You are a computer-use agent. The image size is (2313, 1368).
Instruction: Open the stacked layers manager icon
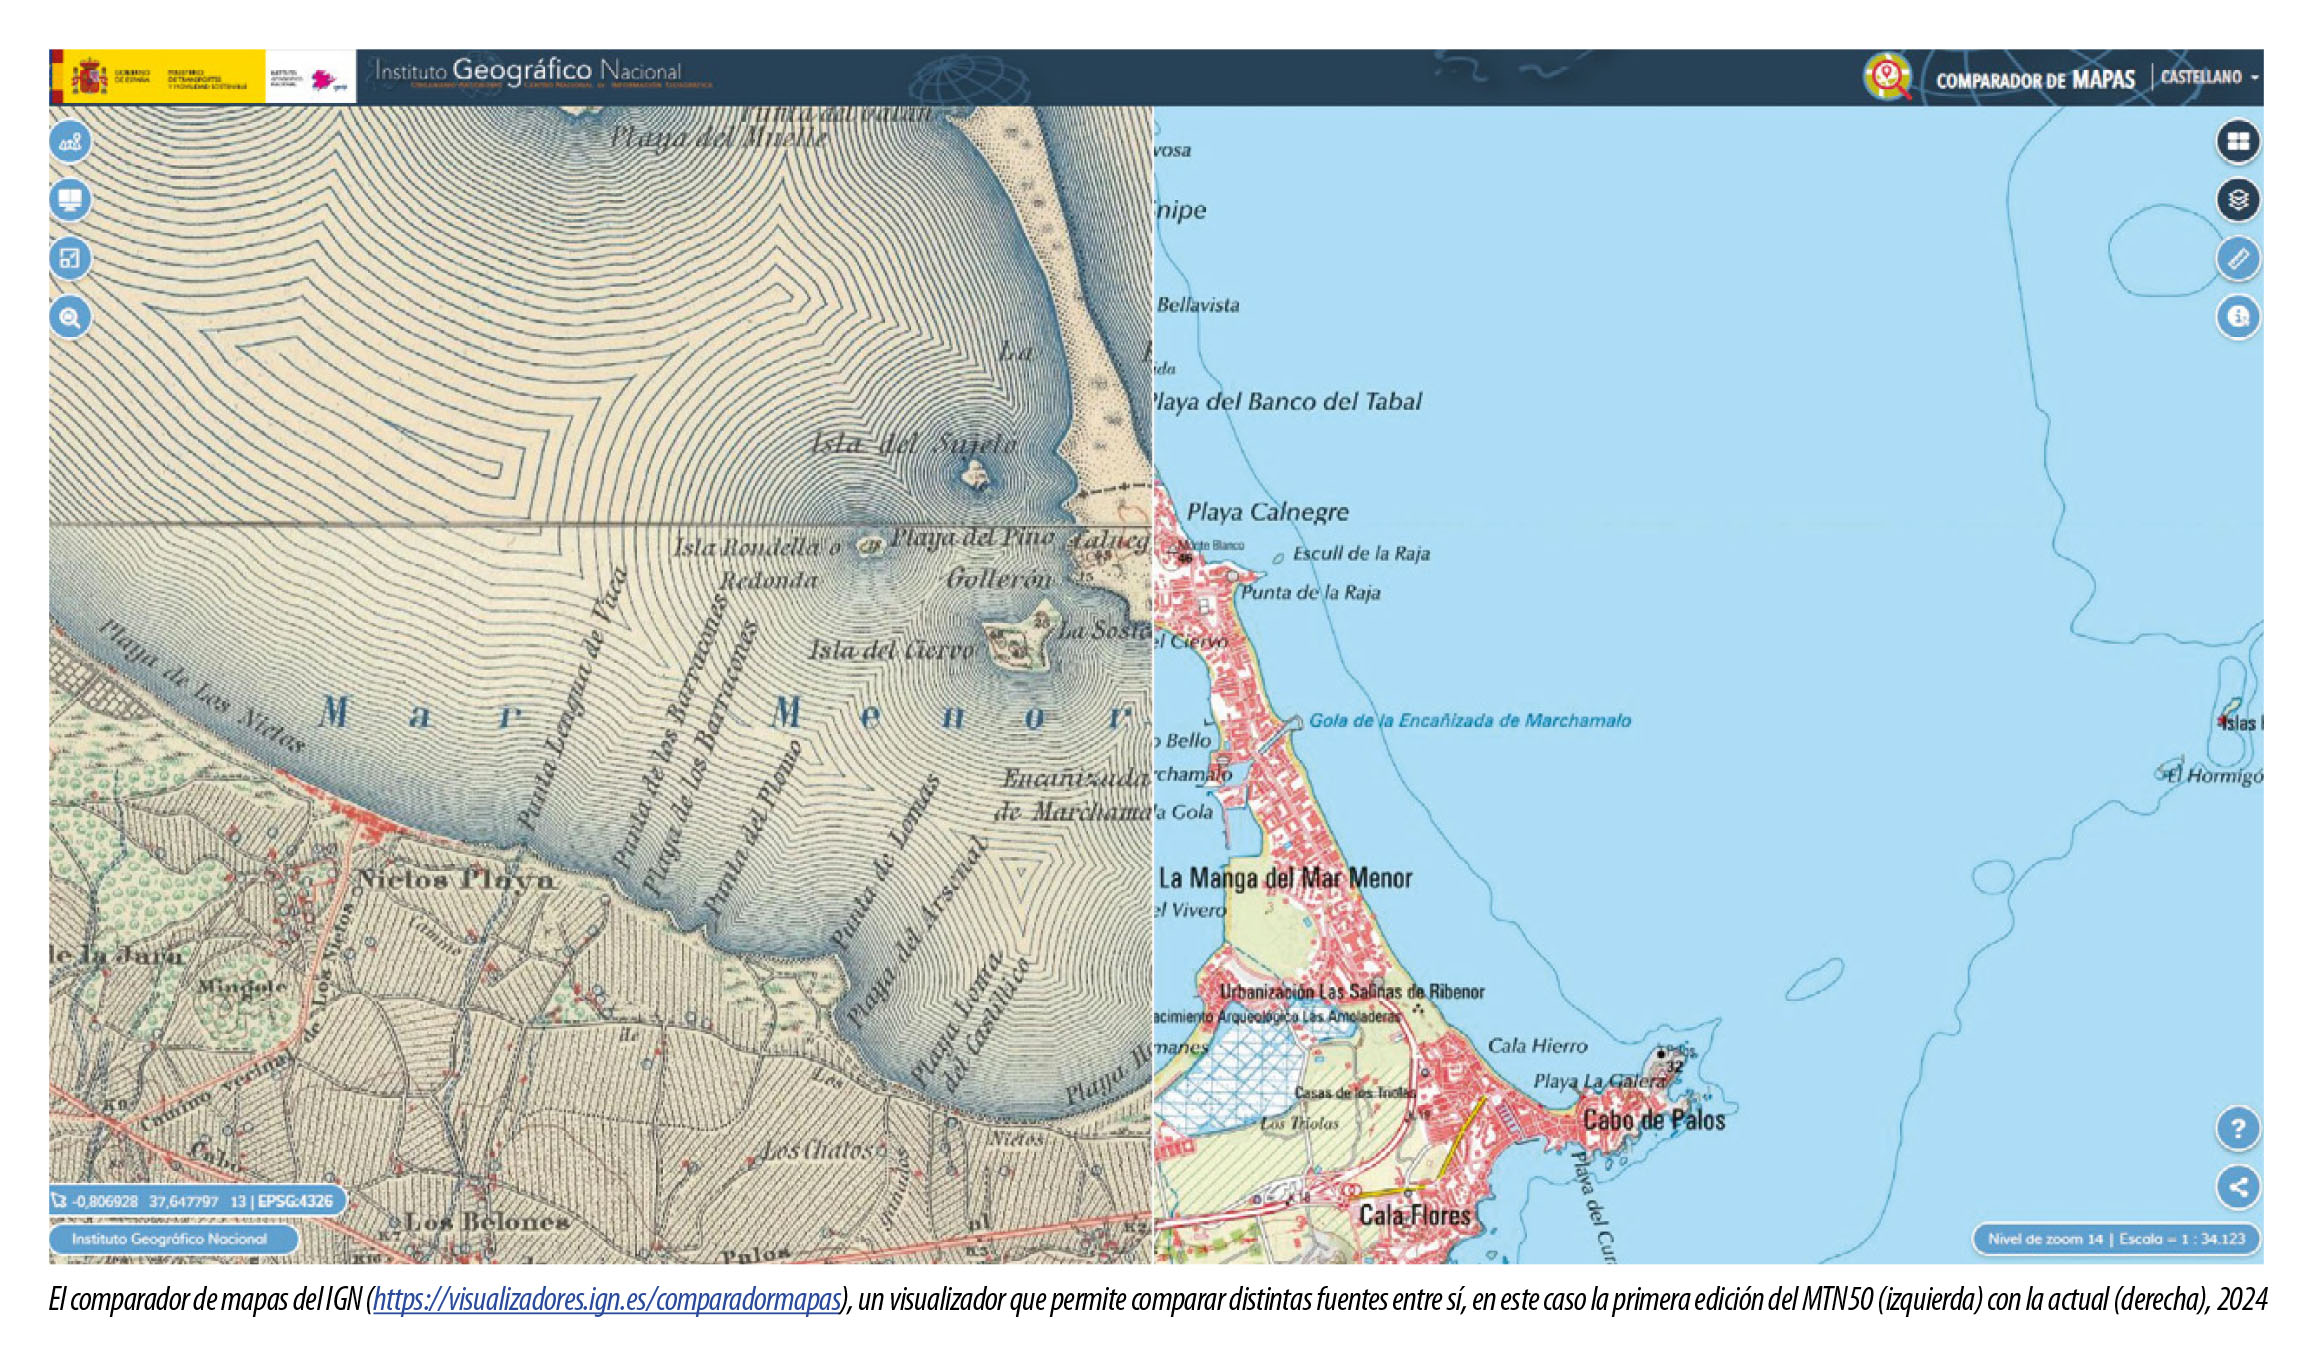(x=2238, y=200)
